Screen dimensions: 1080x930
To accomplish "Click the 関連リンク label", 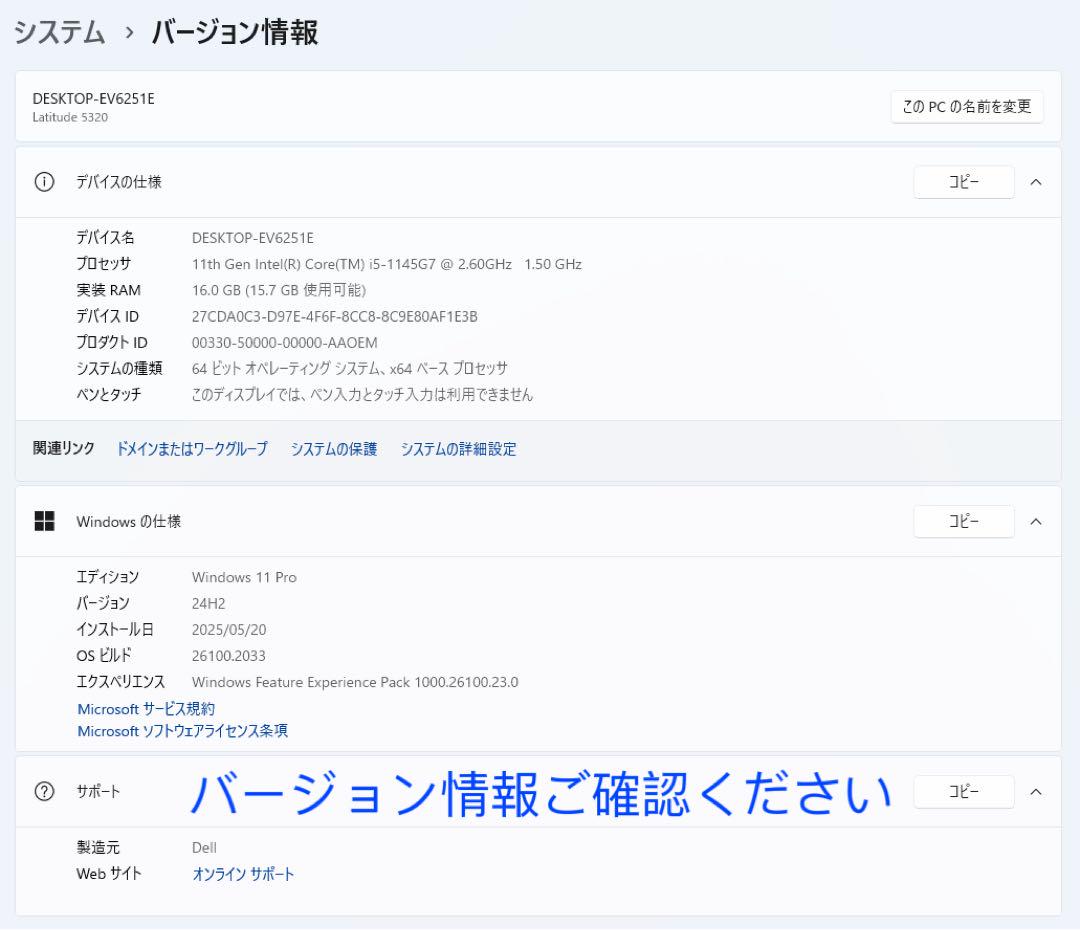I will coord(63,448).
